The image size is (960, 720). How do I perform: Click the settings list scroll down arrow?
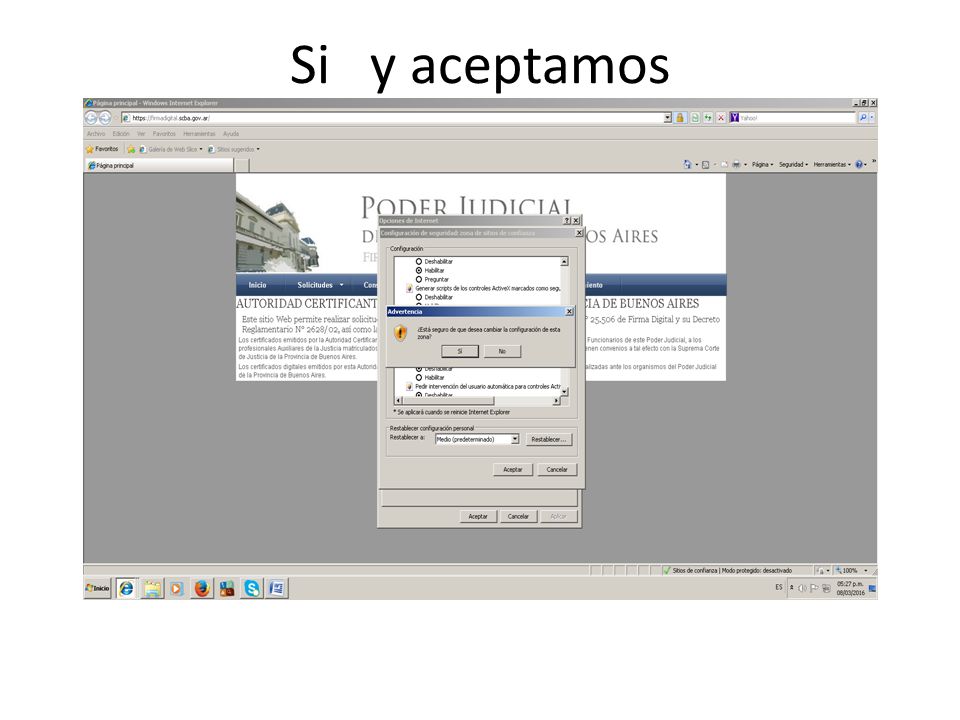click(x=564, y=391)
